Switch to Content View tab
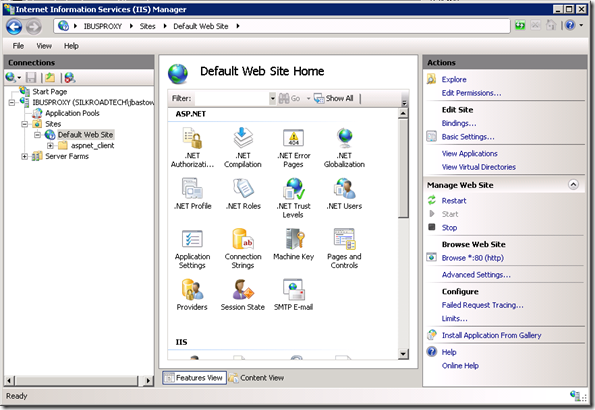Viewport: 595px width, 410px height. [257, 378]
